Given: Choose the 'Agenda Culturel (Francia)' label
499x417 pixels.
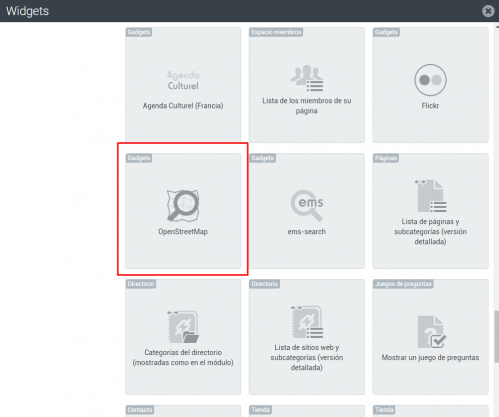Looking at the screenshot, I should click(183, 106).
